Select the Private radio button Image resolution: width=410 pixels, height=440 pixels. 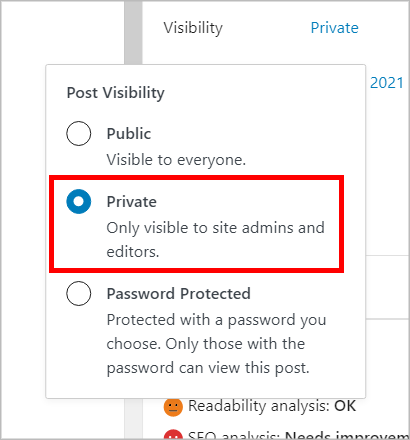(x=79, y=201)
